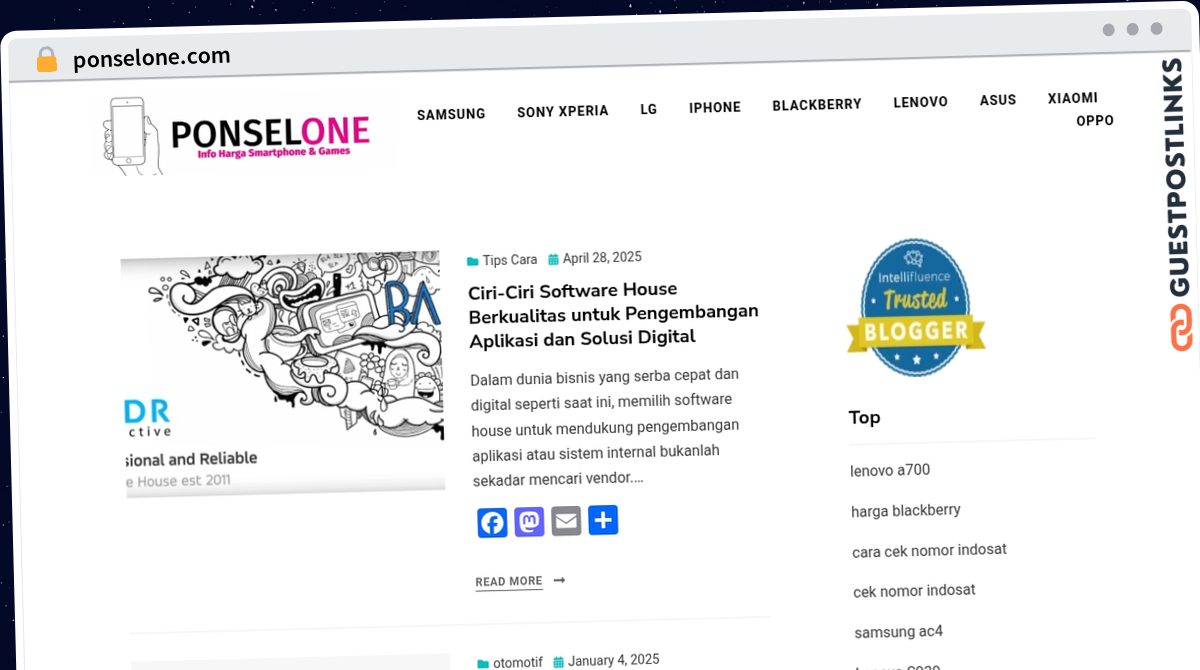The width and height of the screenshot is (1200, 670).
Task: Click the padlock icon beside ponselone.com
Action: 47,60
